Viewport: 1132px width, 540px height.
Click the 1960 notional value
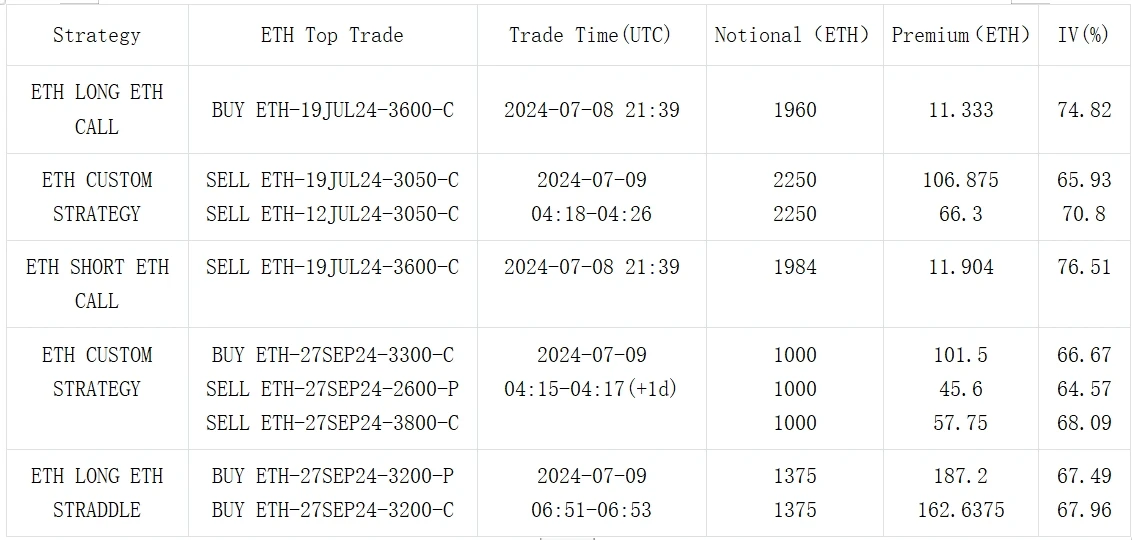[x=794, y=109]
